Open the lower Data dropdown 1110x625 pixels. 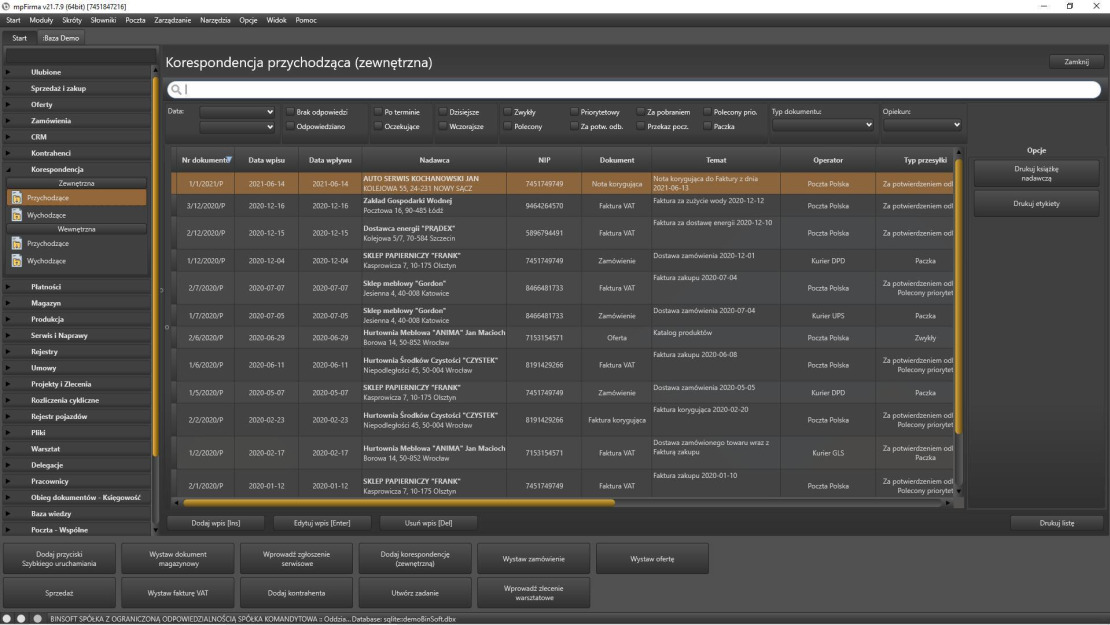pyautogui.click(x=236, y=127)
